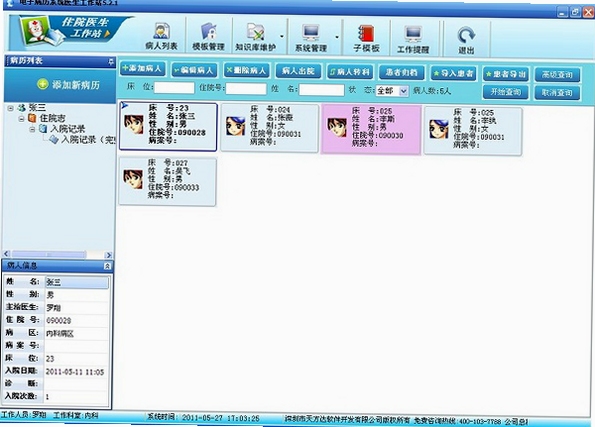The height and width of the screenshot is (427, 595).
Task: Click the 退出 exit arrow icon
Action: pyautogui.click(x=466, y=36)
